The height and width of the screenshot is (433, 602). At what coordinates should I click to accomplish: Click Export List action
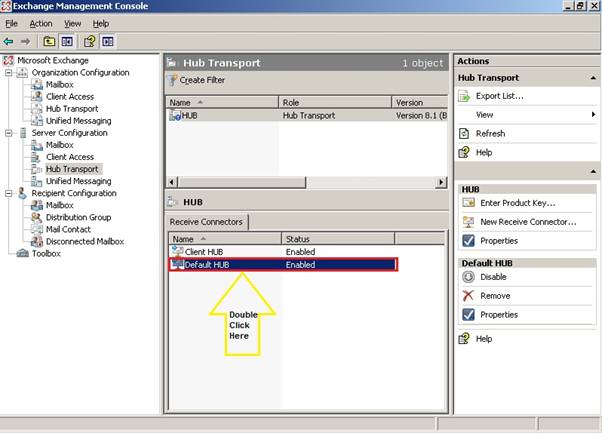[x=499, y=96]
